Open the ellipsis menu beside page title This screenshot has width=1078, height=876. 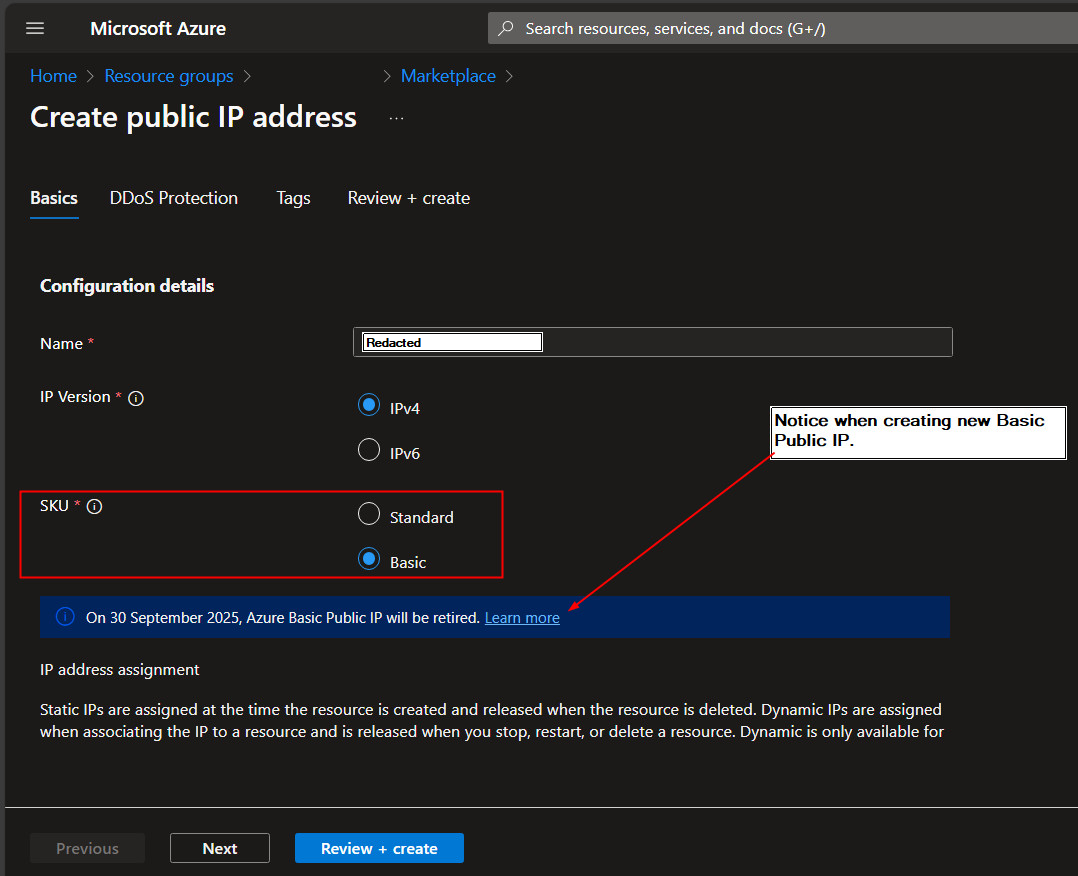click(x=397, y=118)
